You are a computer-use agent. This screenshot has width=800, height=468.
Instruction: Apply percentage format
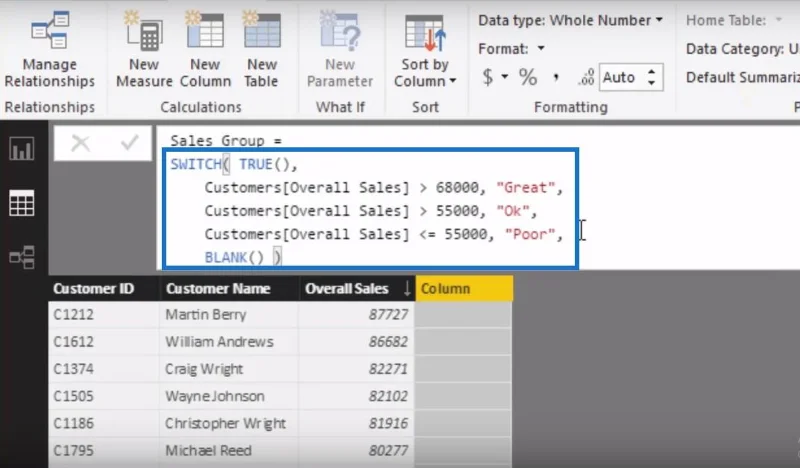(x=528, y=78)
